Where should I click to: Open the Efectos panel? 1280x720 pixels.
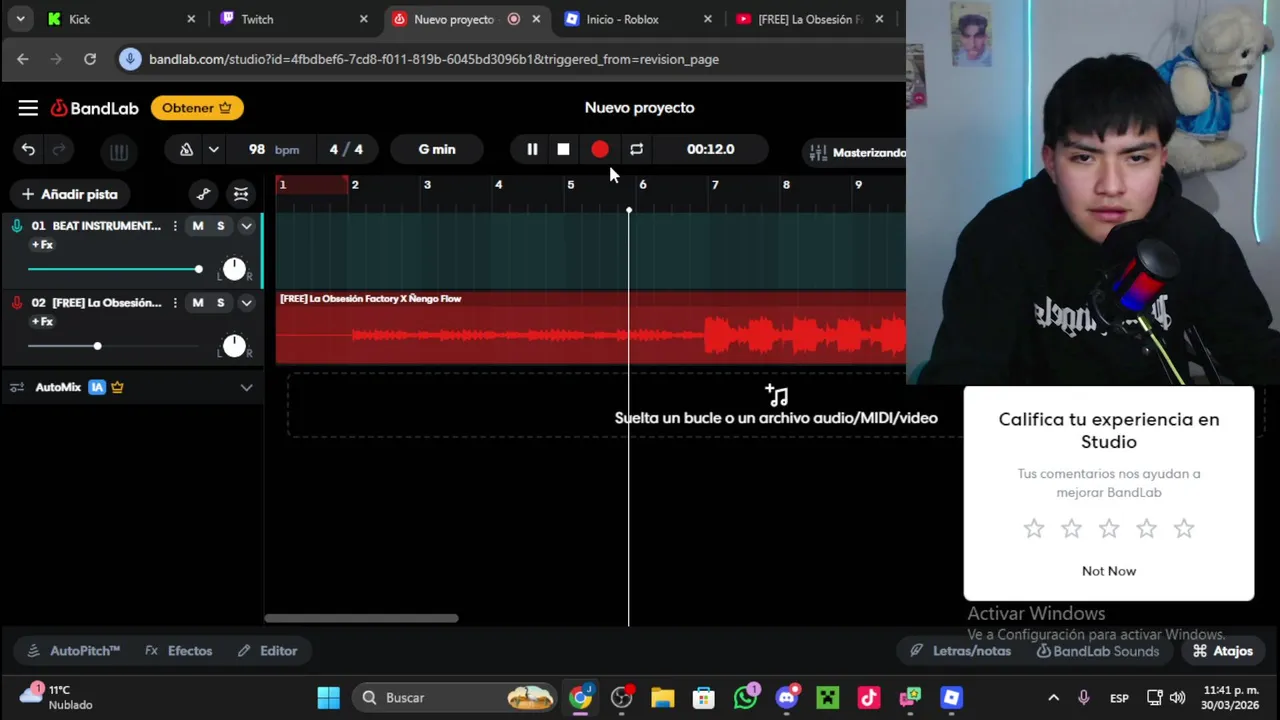(179, 651)
